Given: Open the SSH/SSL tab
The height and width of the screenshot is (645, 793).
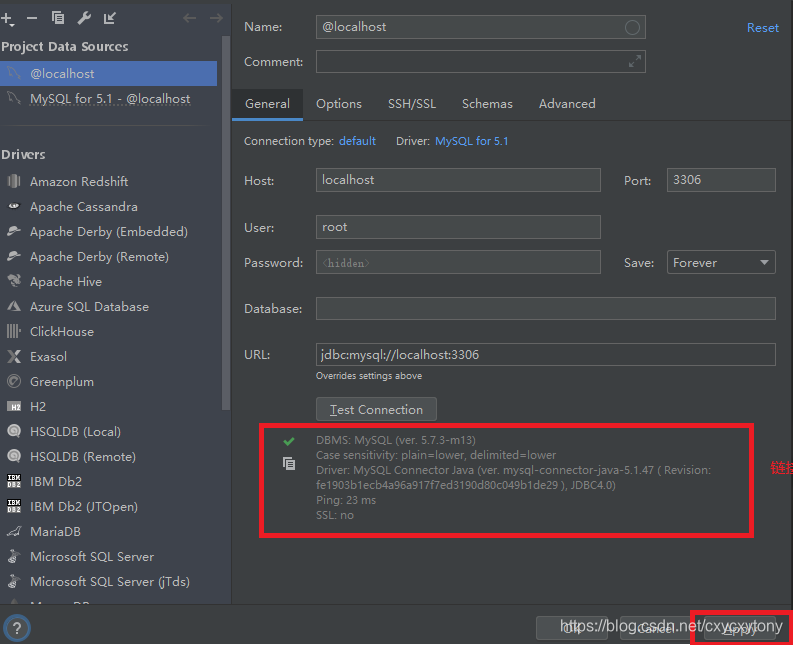Looking at the screenshot, I should pyautogui.click(x=412, y=104).
